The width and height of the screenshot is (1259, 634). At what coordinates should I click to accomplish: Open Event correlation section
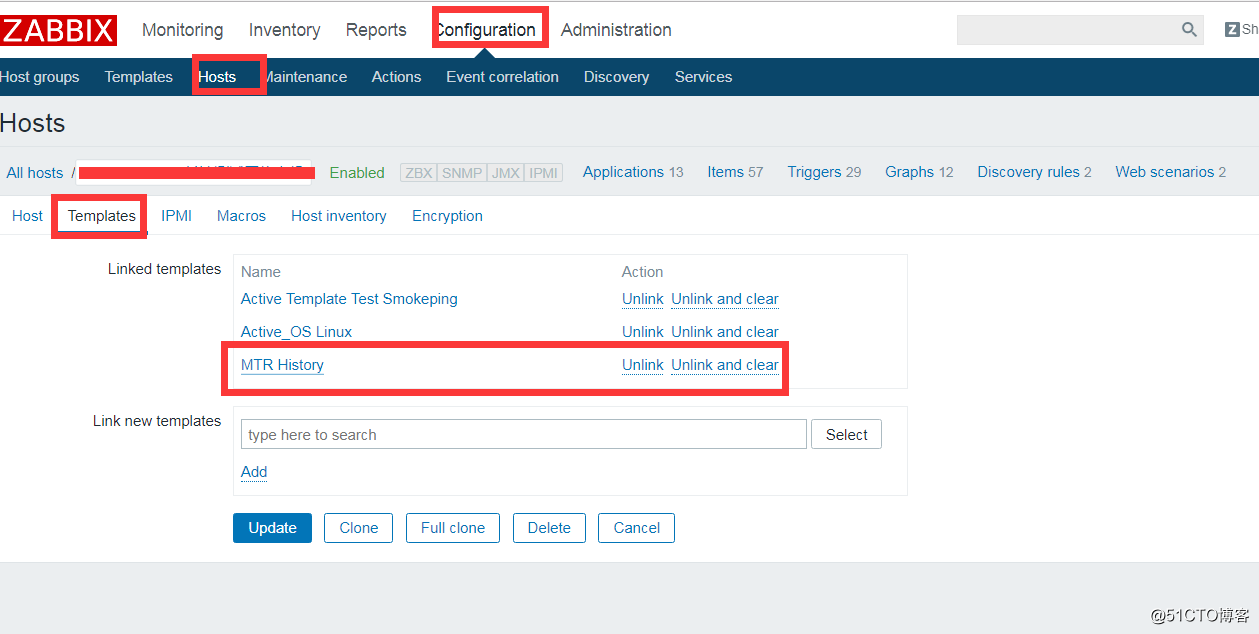pyautogui.click(x=502, y=77)
